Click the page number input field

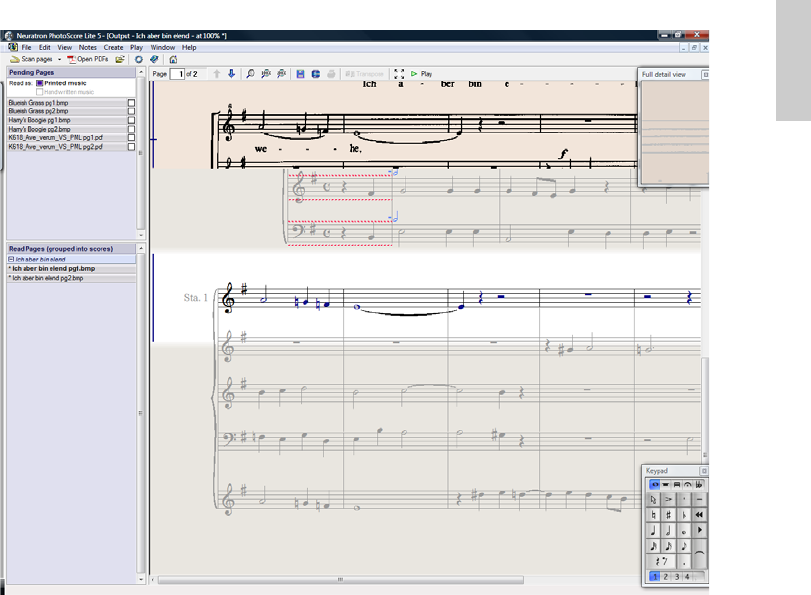point(179,74)
